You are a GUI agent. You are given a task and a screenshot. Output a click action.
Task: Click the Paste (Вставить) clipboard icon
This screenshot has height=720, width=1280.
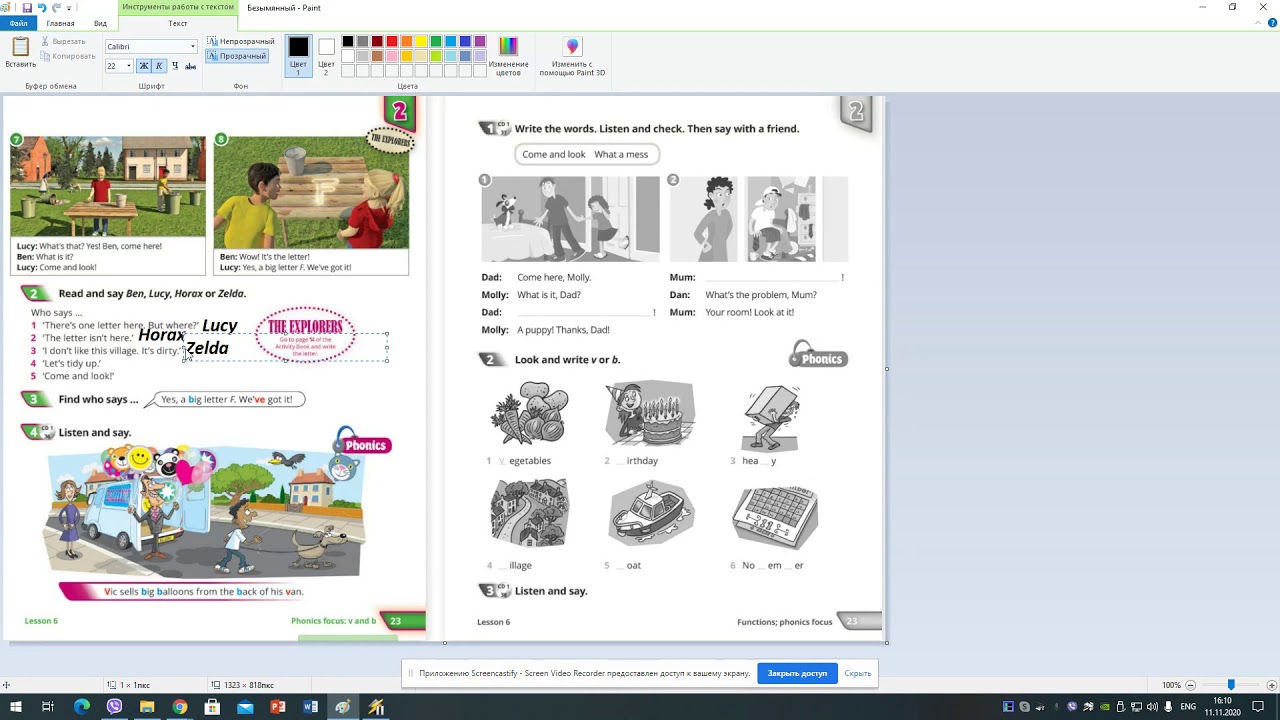tap(20, 47)
